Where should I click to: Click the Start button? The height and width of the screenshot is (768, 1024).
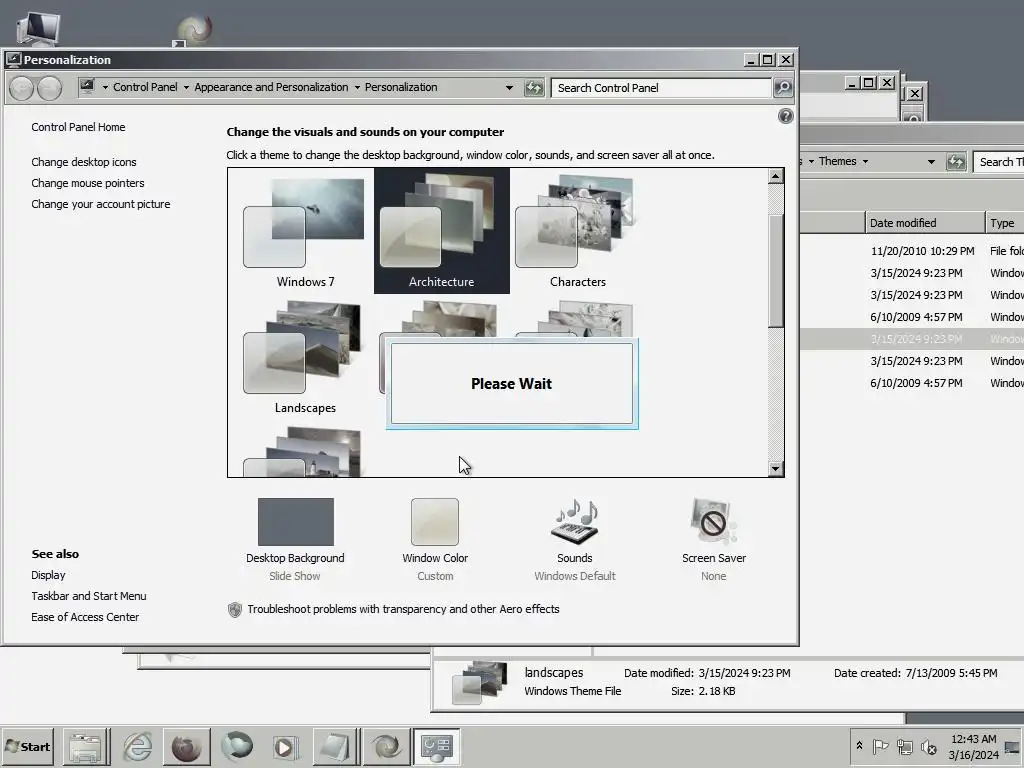click(27, 746)
